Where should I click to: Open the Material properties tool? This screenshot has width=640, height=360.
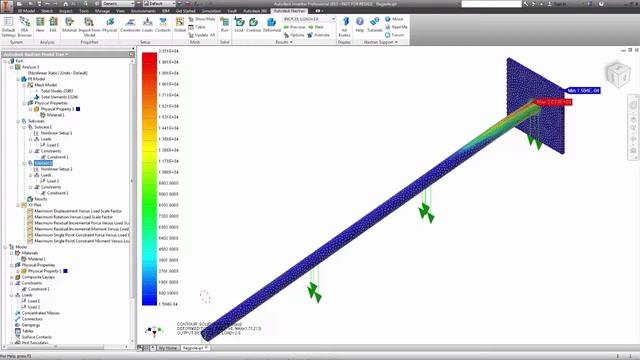(69, 24)
